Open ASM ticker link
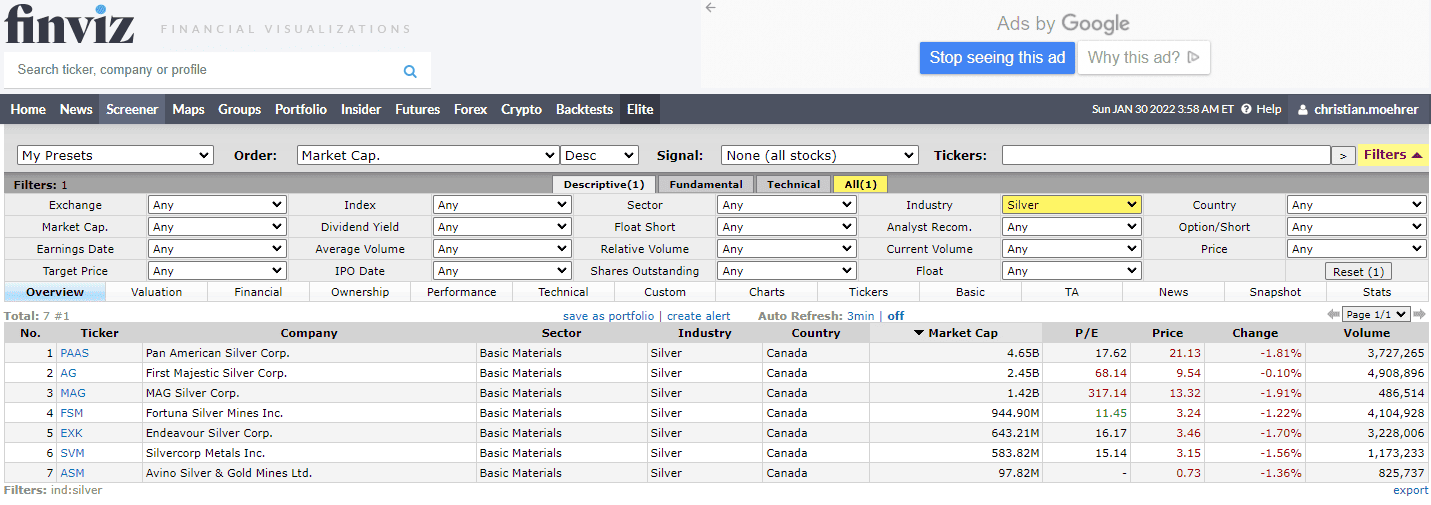Screen dimensions: 1431x505 click(72, 473)
